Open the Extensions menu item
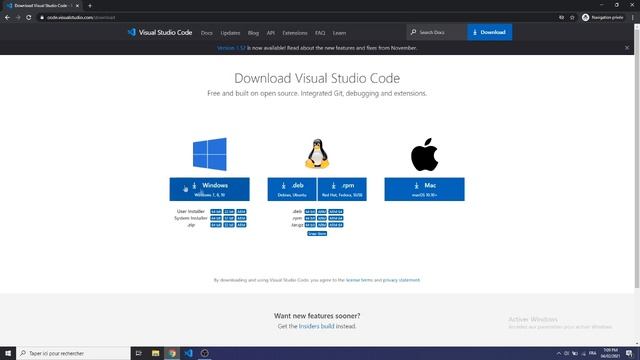Image resolution: width=640 pixels, height=360 pixels. pos(295,33)
